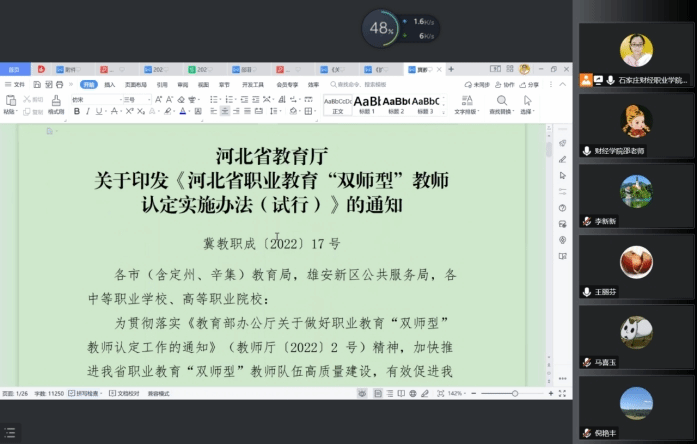Click the zoom in plus button
This screenshot has height=444, width=697.
point(551,393)
